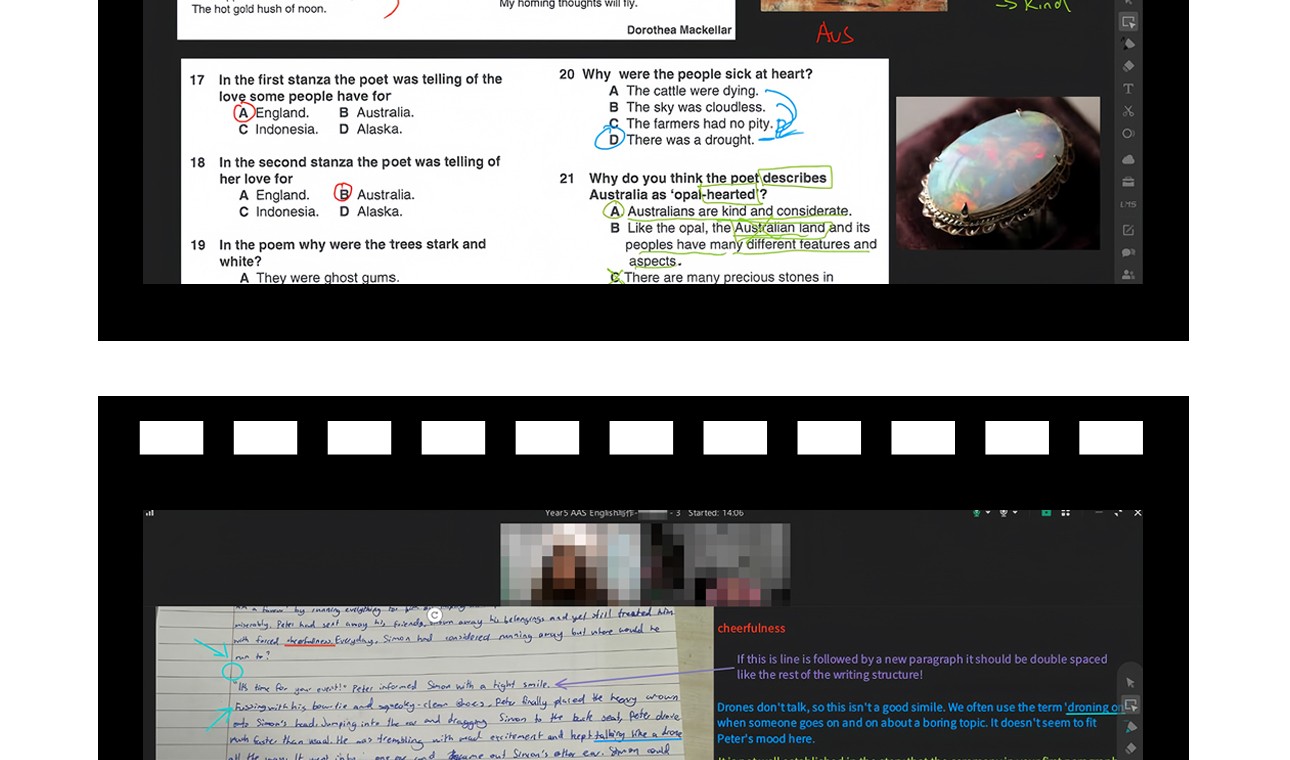Pick the pen tool in the lower classroom toolbar
The width and height of the screenshot is (1290, 760).
[x=1130, y=727]
